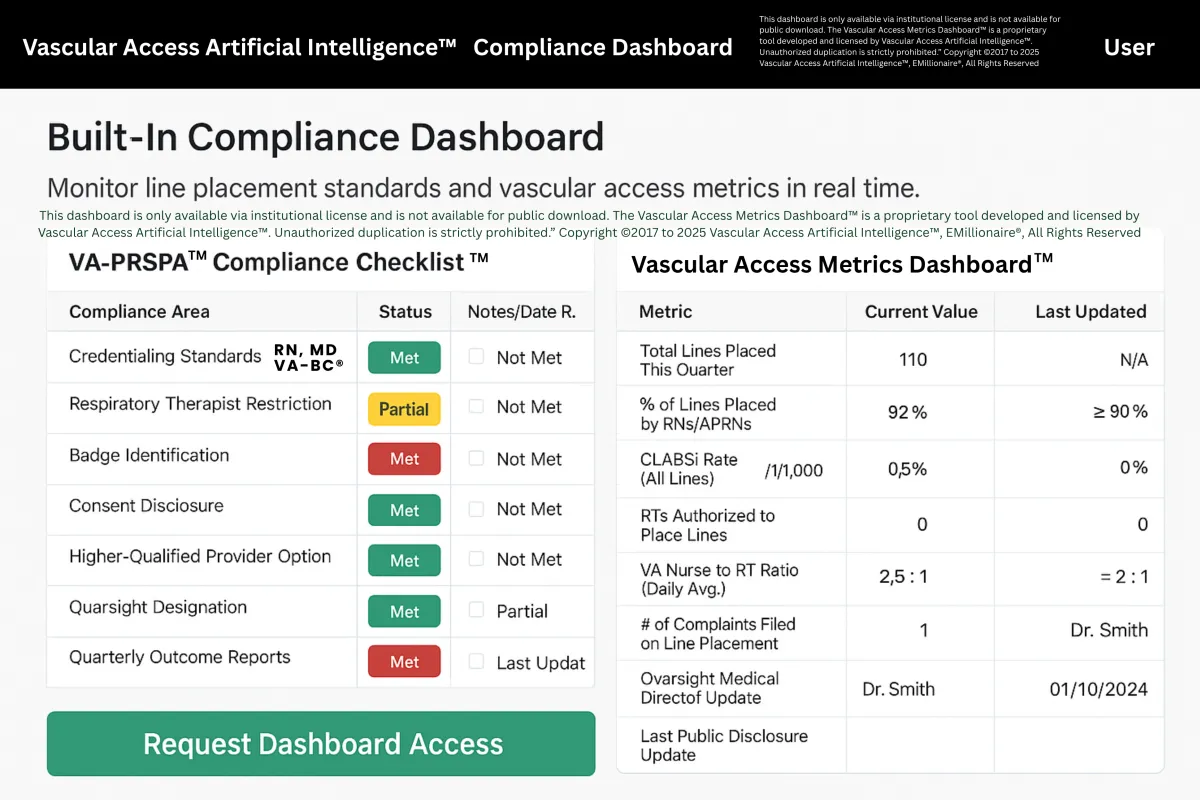
Task: Select the Total Lines Placed value 110
Action: pyautogui.click(x=913, y=360)
